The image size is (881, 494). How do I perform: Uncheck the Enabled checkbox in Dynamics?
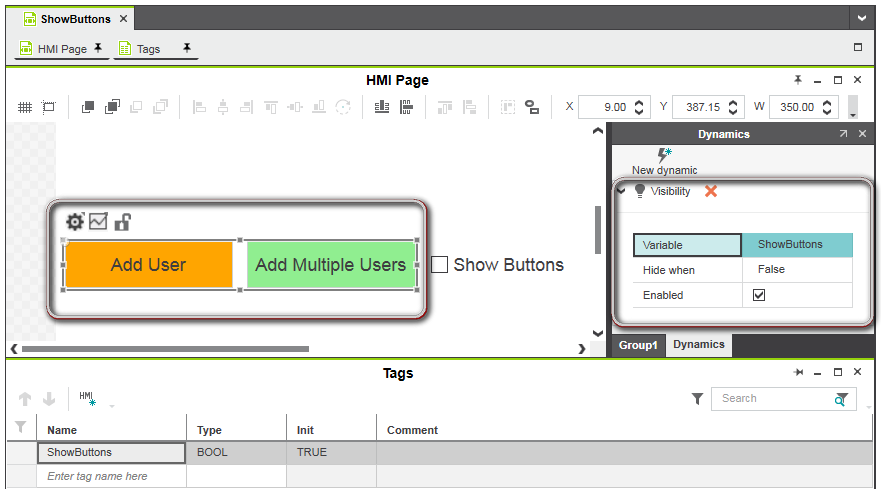(758, 295)
